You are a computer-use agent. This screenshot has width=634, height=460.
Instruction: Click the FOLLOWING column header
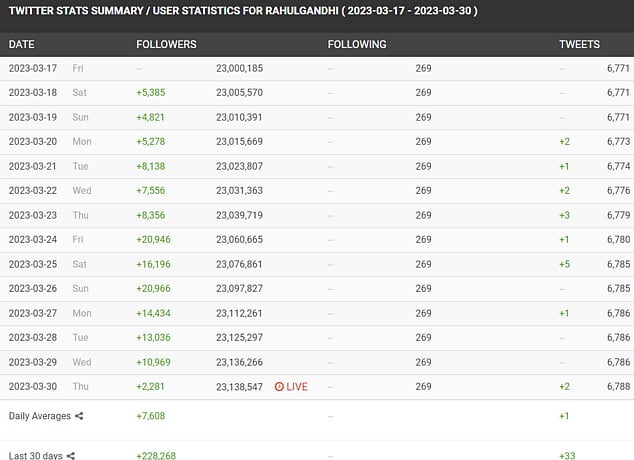coord(357,44)
